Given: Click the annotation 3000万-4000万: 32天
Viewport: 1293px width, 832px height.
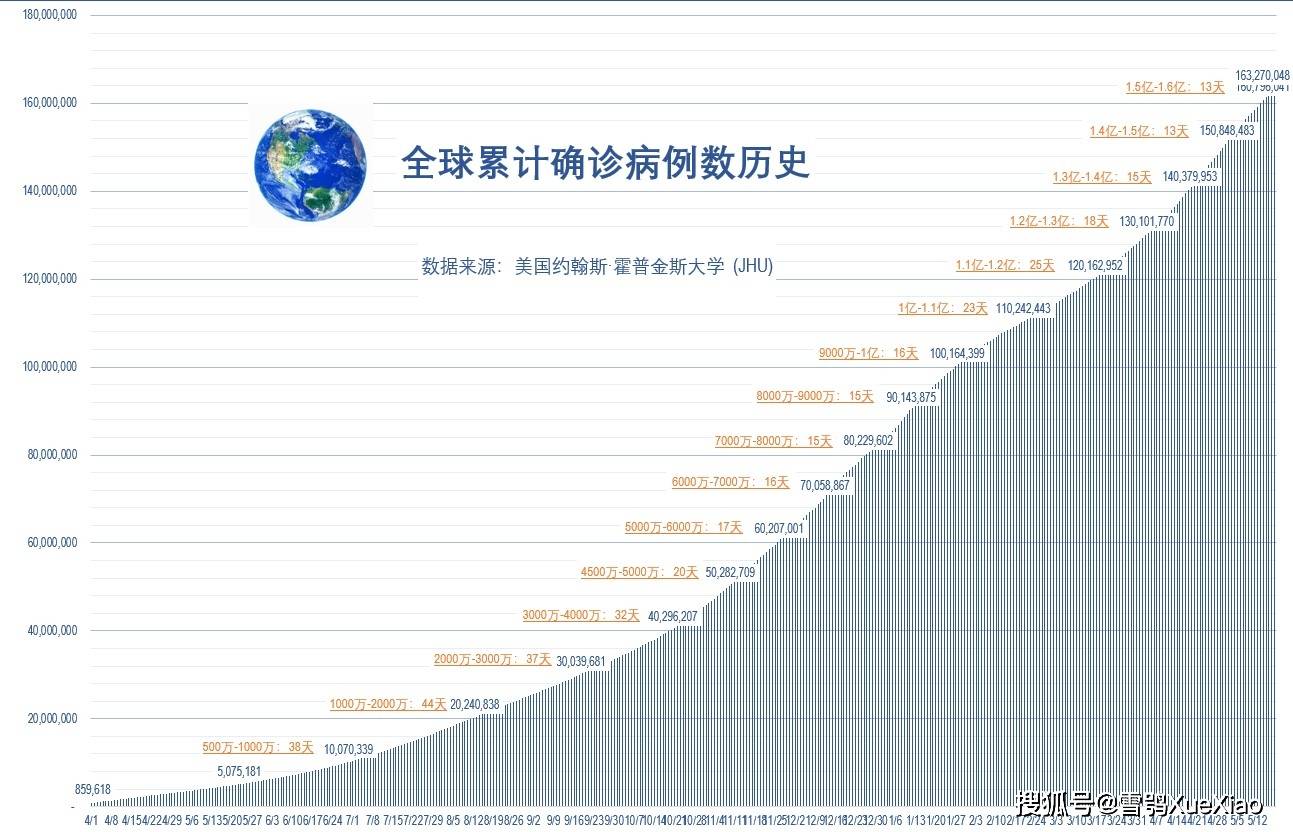Looking at the screenshot, I should tap(581, 616).
